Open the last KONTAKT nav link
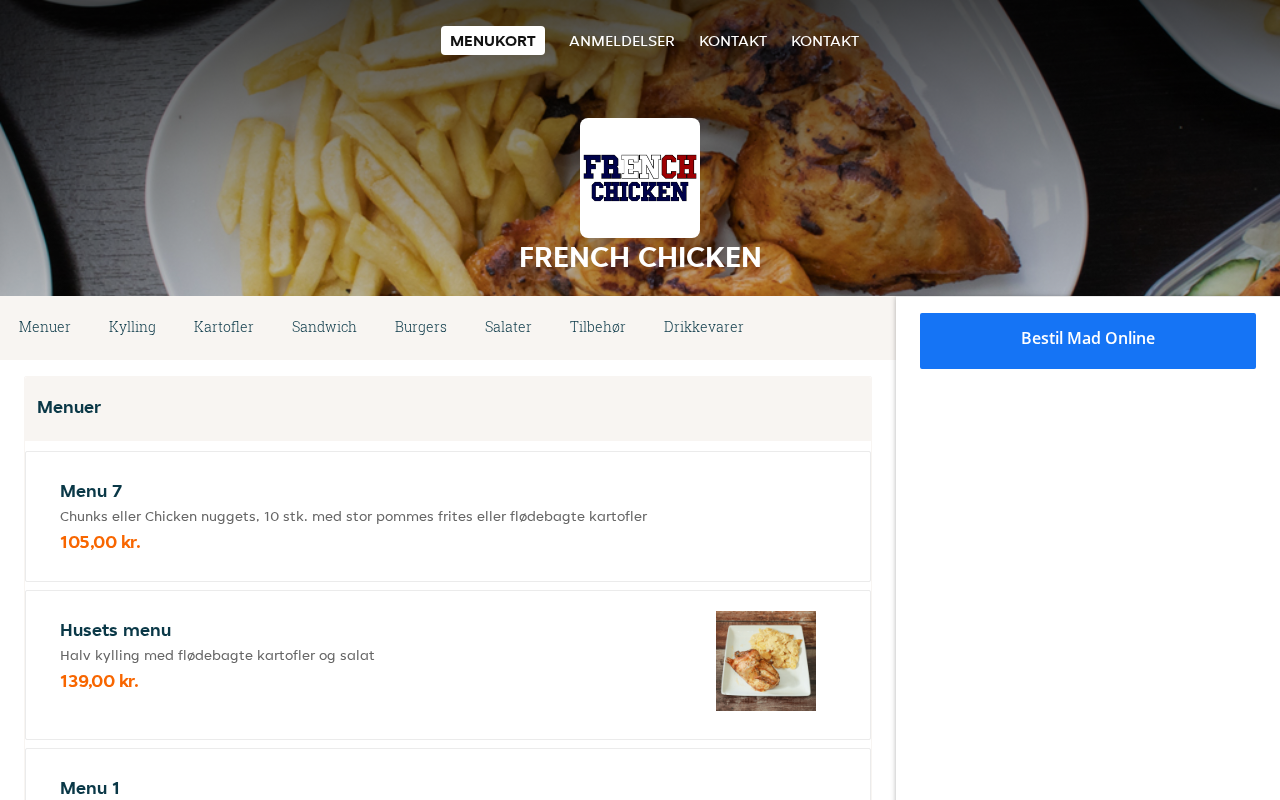The width and height of the screenshot is (1280, 800). 825,41
